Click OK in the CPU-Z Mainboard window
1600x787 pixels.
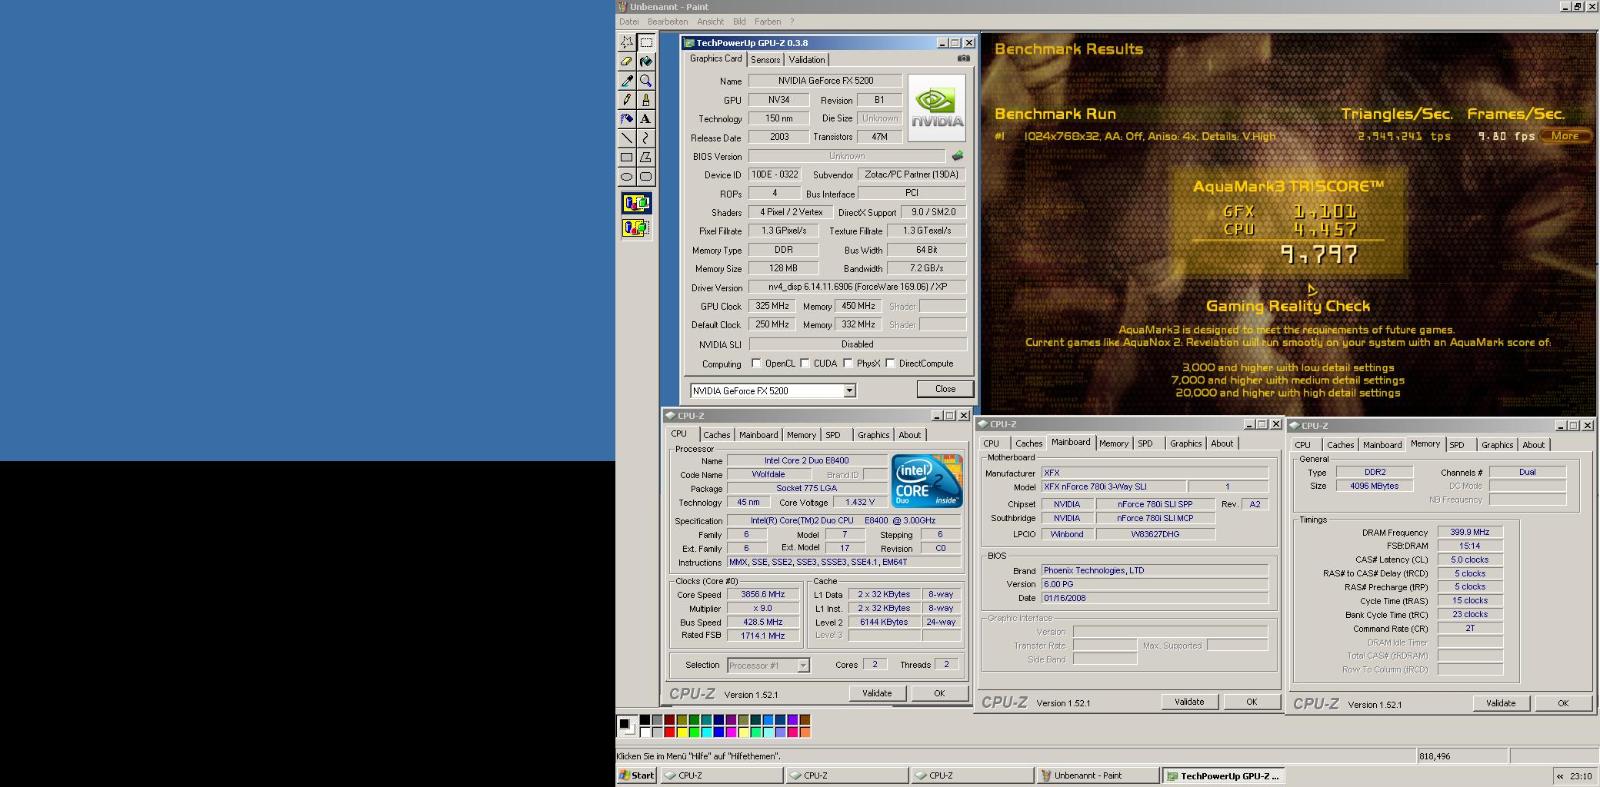1251,702
